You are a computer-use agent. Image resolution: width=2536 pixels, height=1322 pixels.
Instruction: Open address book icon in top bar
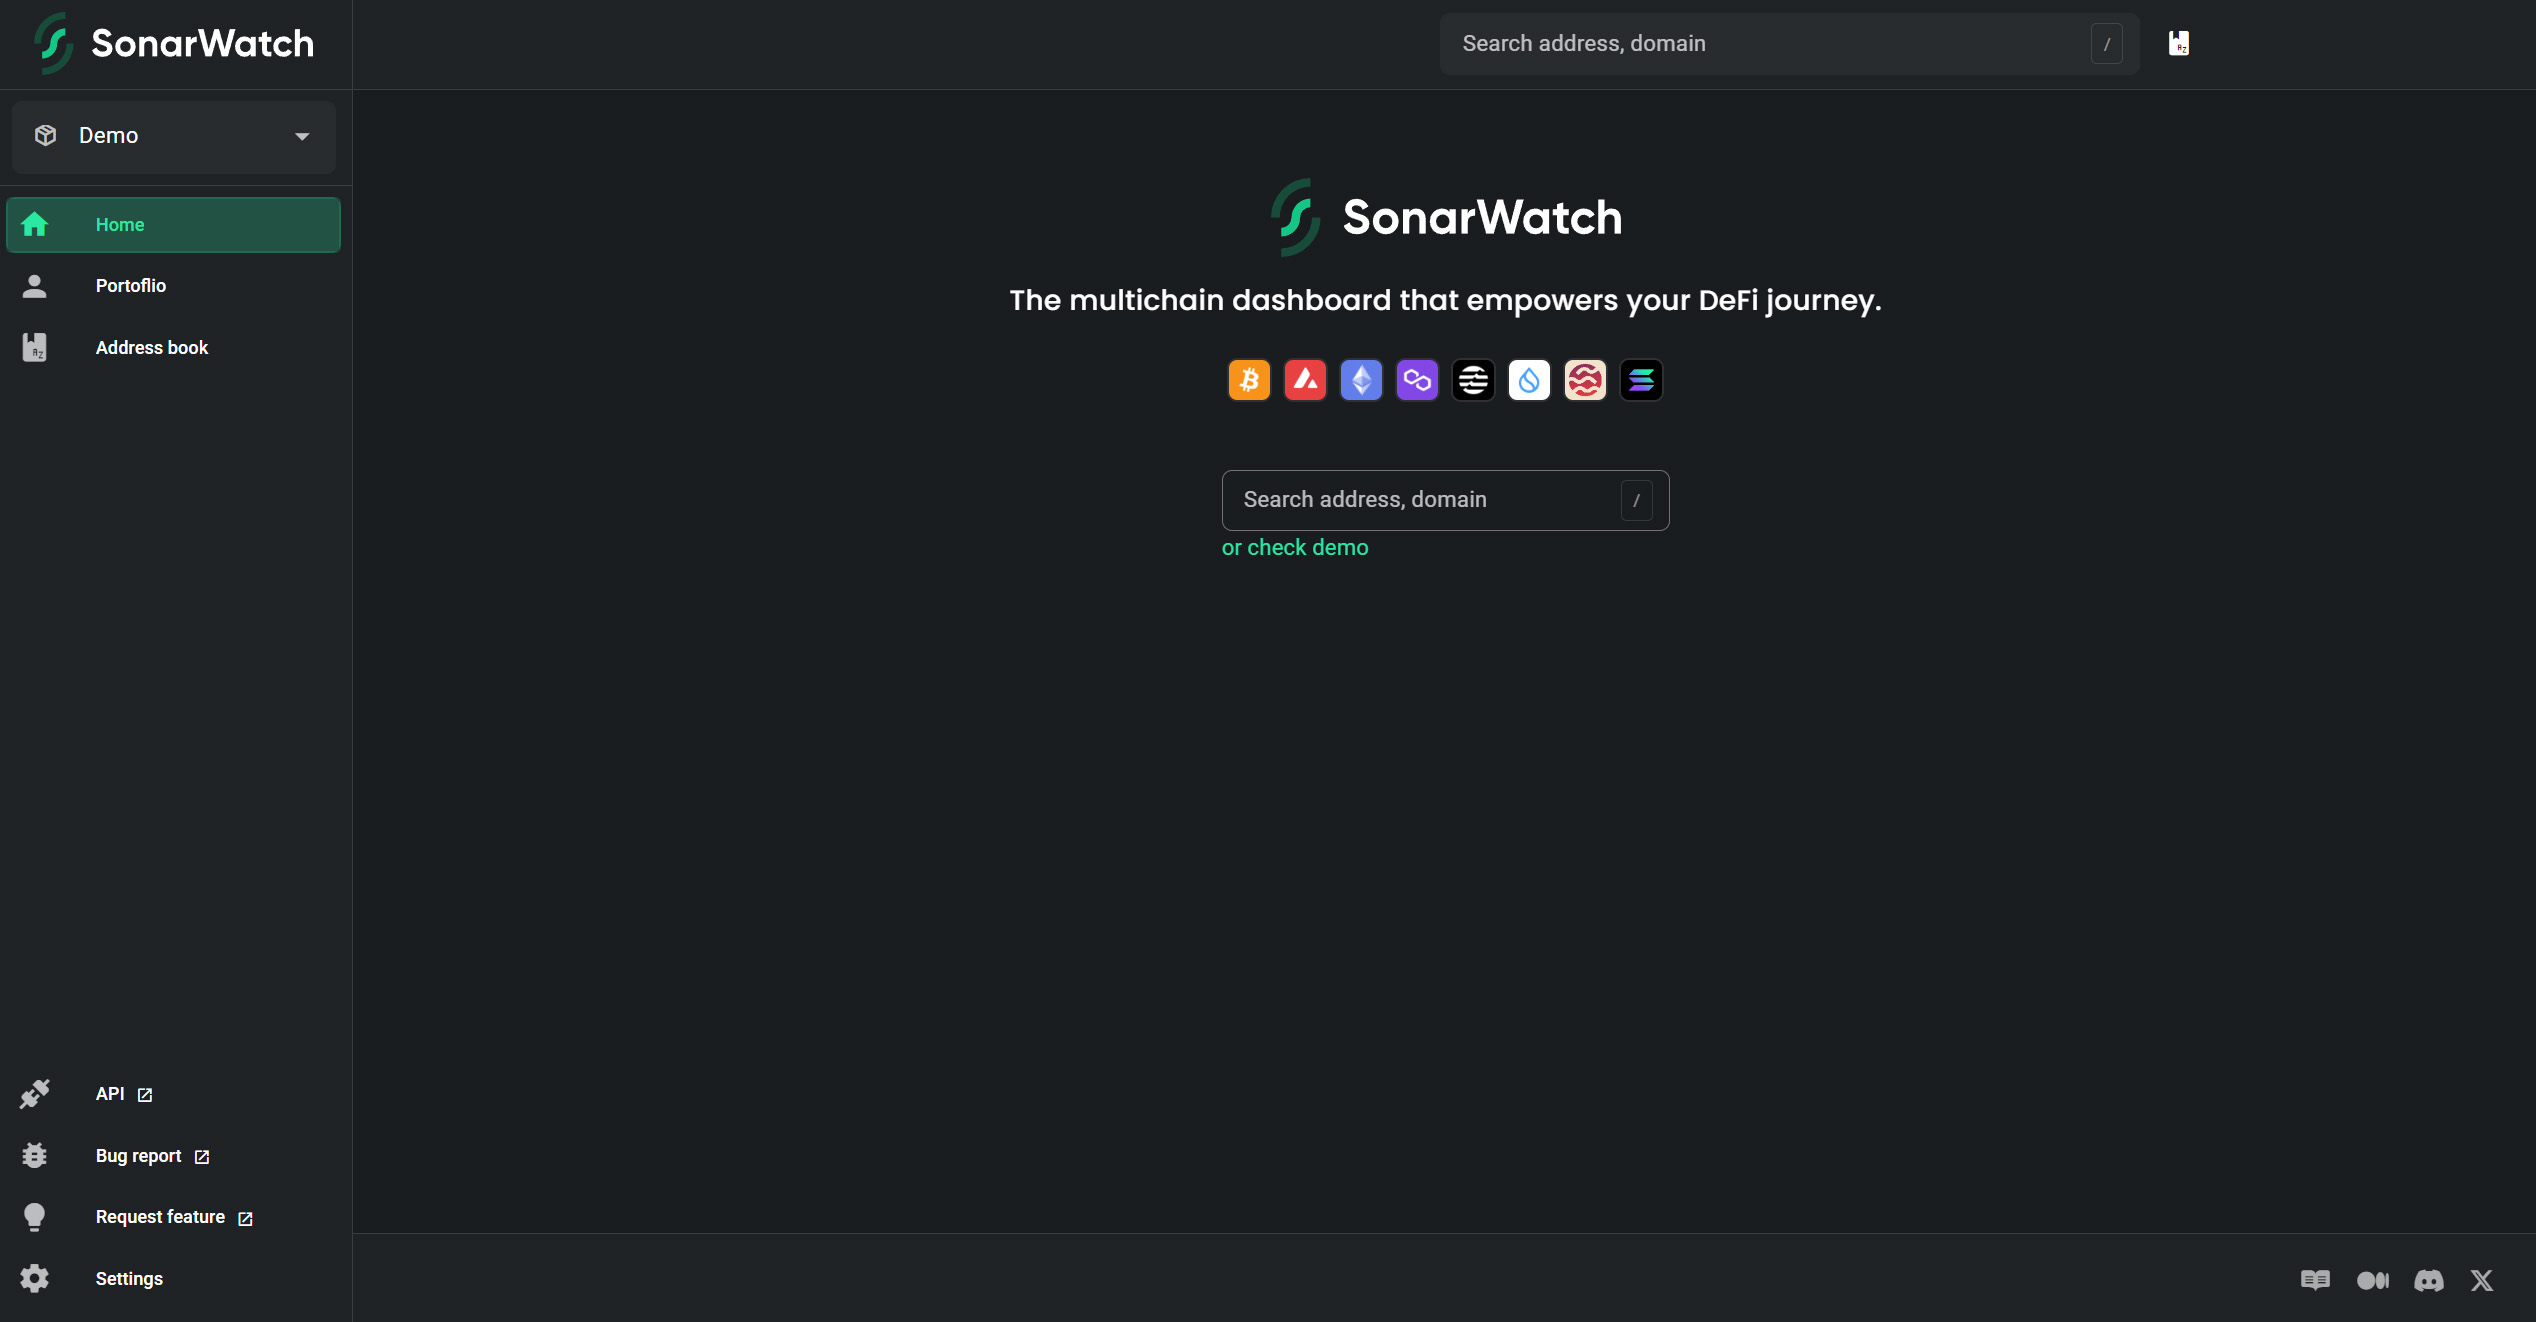click(x=2179, y=43)
